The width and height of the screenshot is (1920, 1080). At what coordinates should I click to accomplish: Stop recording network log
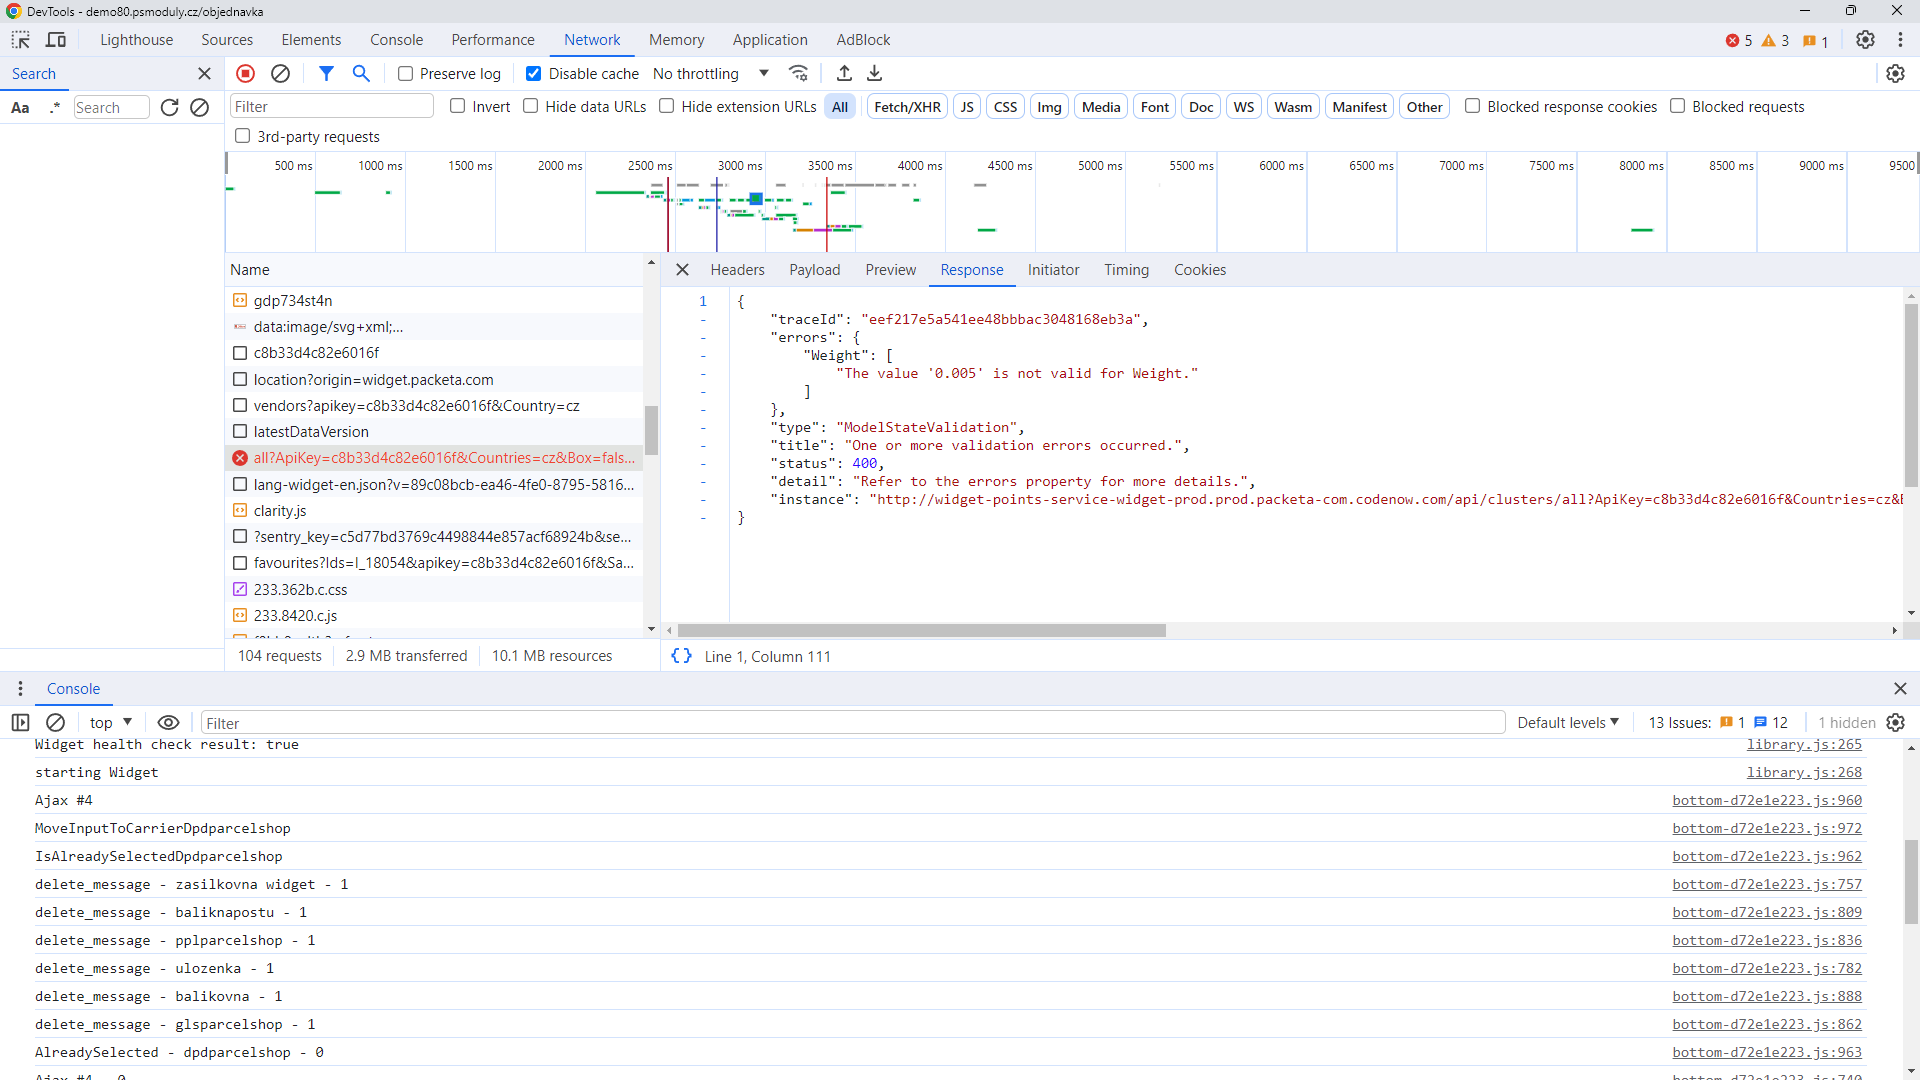(x=246, y=73)
